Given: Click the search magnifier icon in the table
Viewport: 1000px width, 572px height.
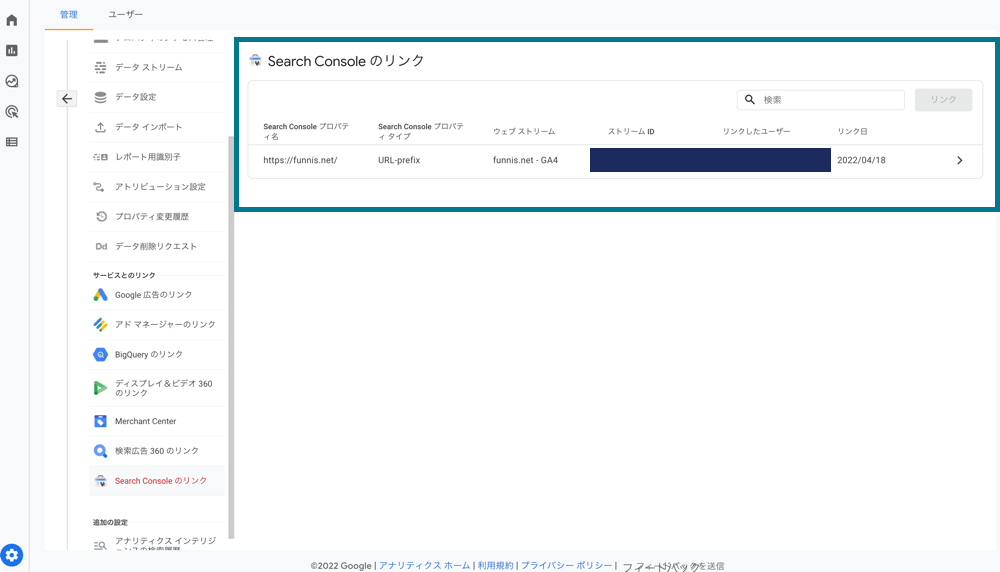Looking at the screenshot, I should pos(750,99).
